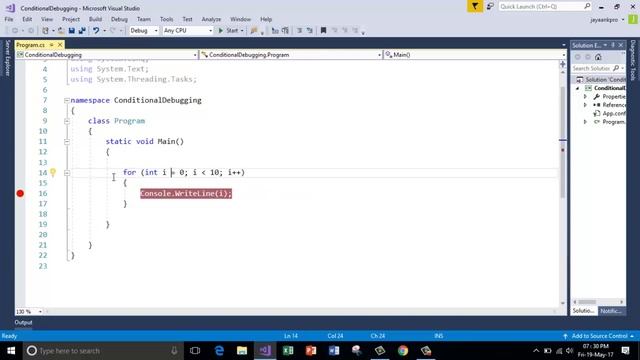Open Word from taskbar
Viewport: 640px width, 360px height.
click(334, 351)
